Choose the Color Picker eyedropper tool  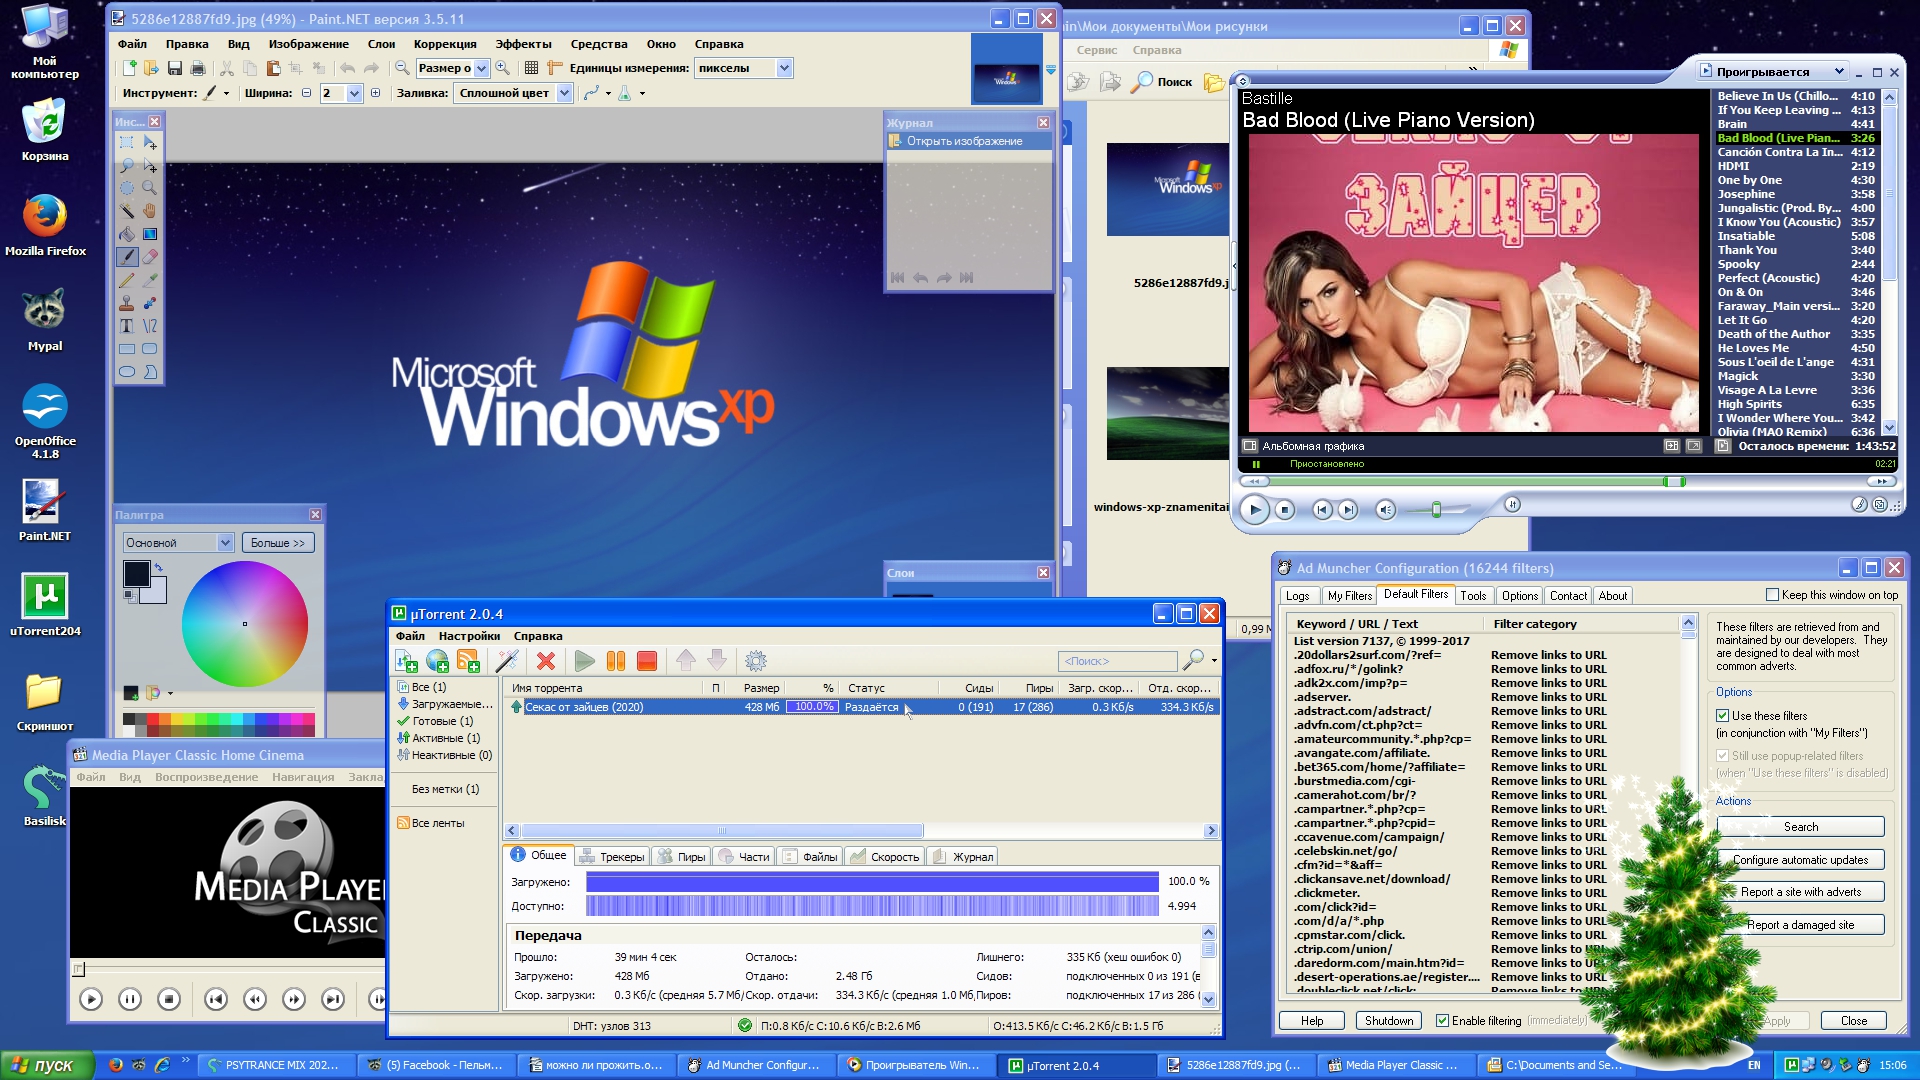[150, 280]
